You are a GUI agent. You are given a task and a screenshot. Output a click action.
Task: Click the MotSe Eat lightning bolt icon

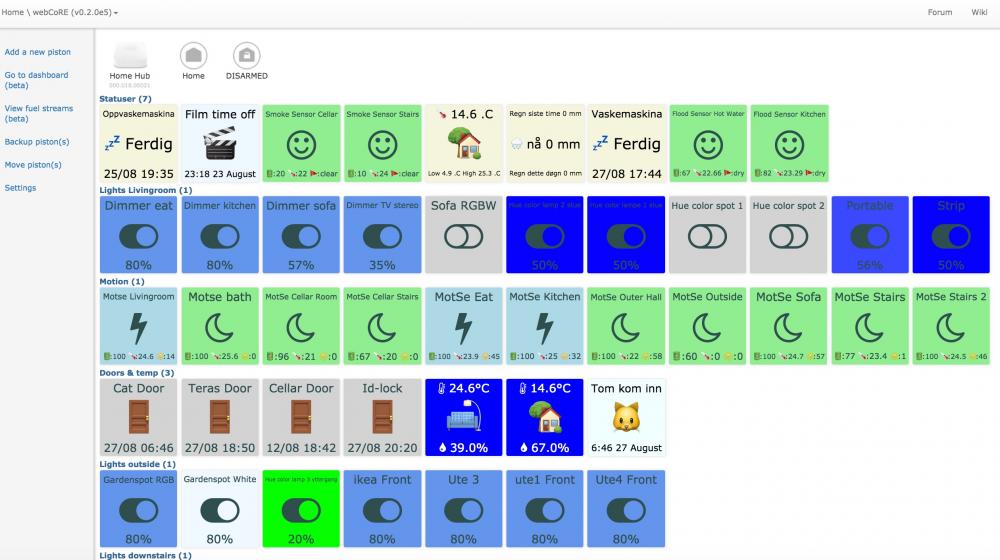(463, 327)
